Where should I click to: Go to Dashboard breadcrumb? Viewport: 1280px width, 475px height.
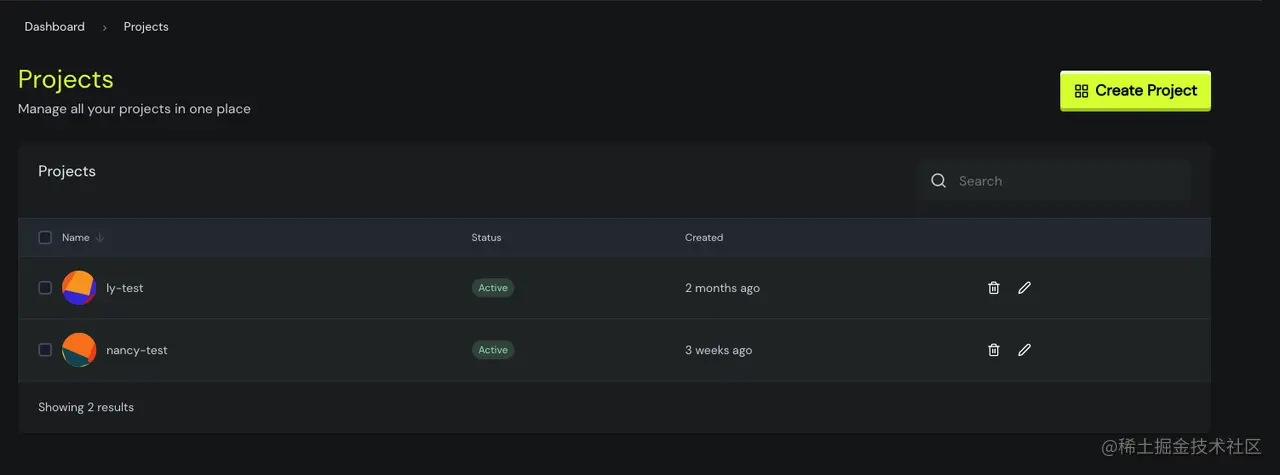coord(55,27)
